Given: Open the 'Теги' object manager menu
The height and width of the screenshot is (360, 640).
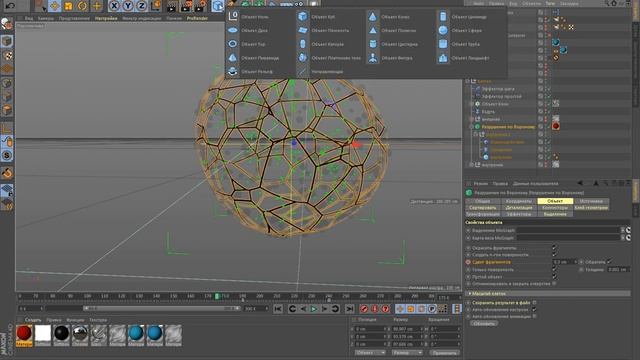Looking at the screenshot, I should [x=550, y=3].
